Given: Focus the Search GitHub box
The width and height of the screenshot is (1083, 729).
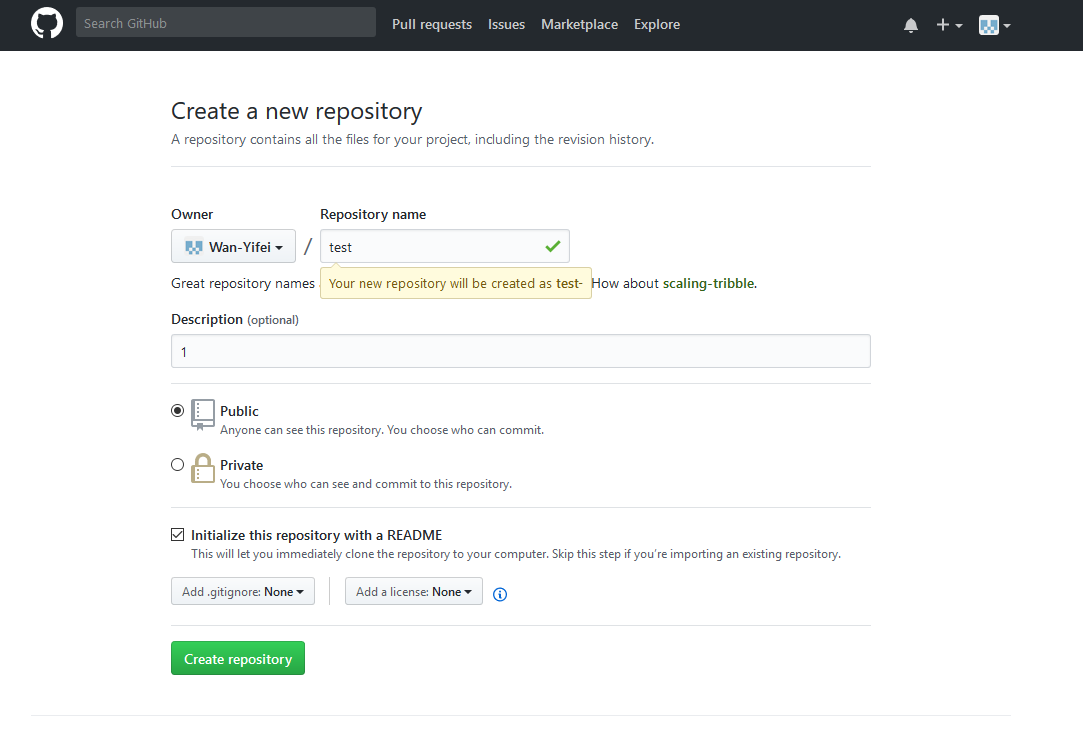Looking at the screenshot, I should click(x=225, y=23).
